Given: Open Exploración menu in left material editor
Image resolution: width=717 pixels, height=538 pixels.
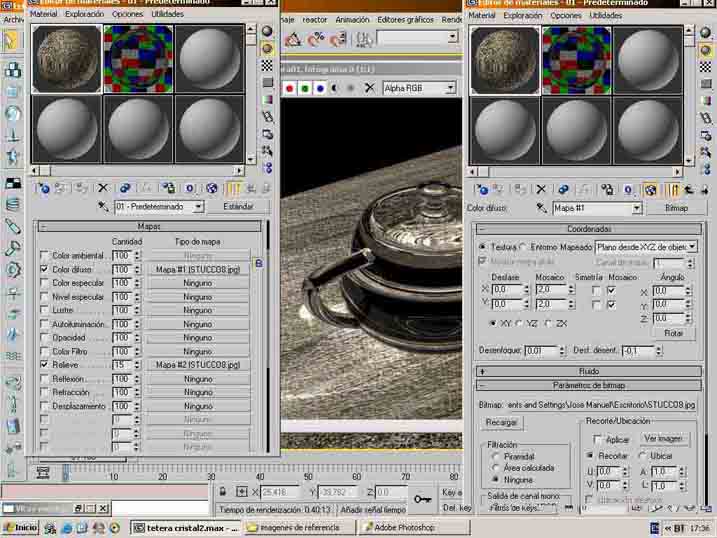Looking at the screenshot, I should pos(85,14).
